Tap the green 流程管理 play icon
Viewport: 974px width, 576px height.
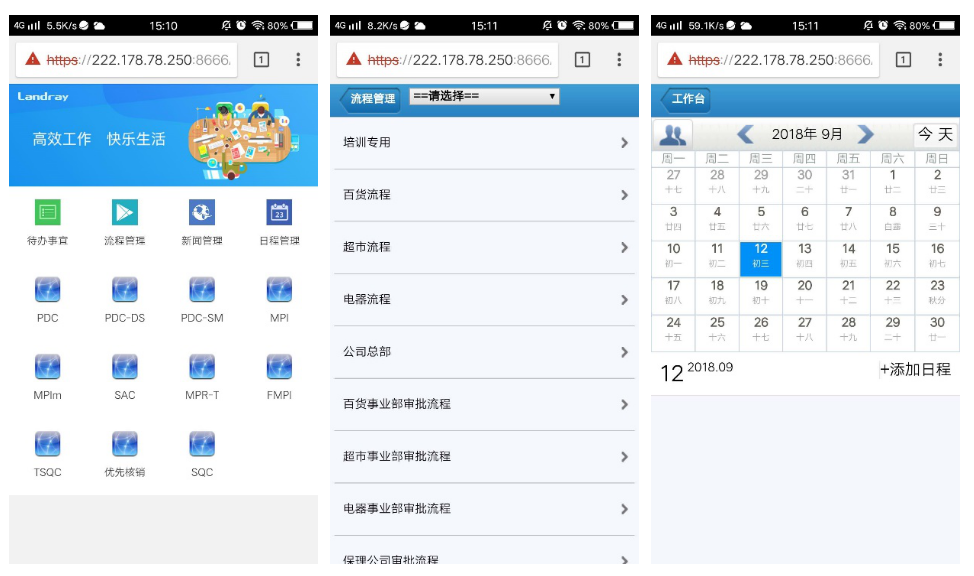[x=124, y=212]
